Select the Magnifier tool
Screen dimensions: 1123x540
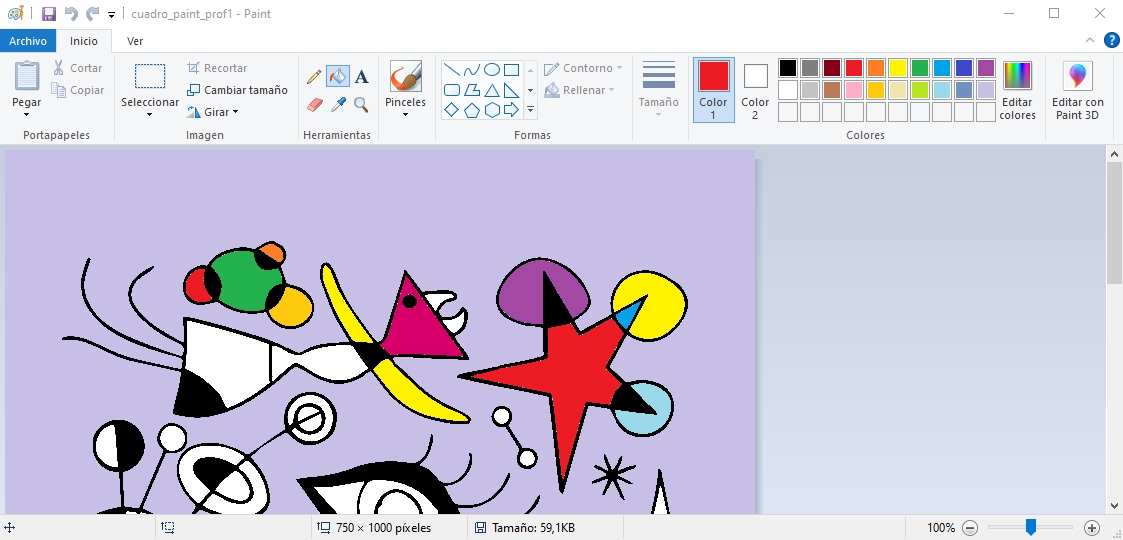tap(362, 104)
